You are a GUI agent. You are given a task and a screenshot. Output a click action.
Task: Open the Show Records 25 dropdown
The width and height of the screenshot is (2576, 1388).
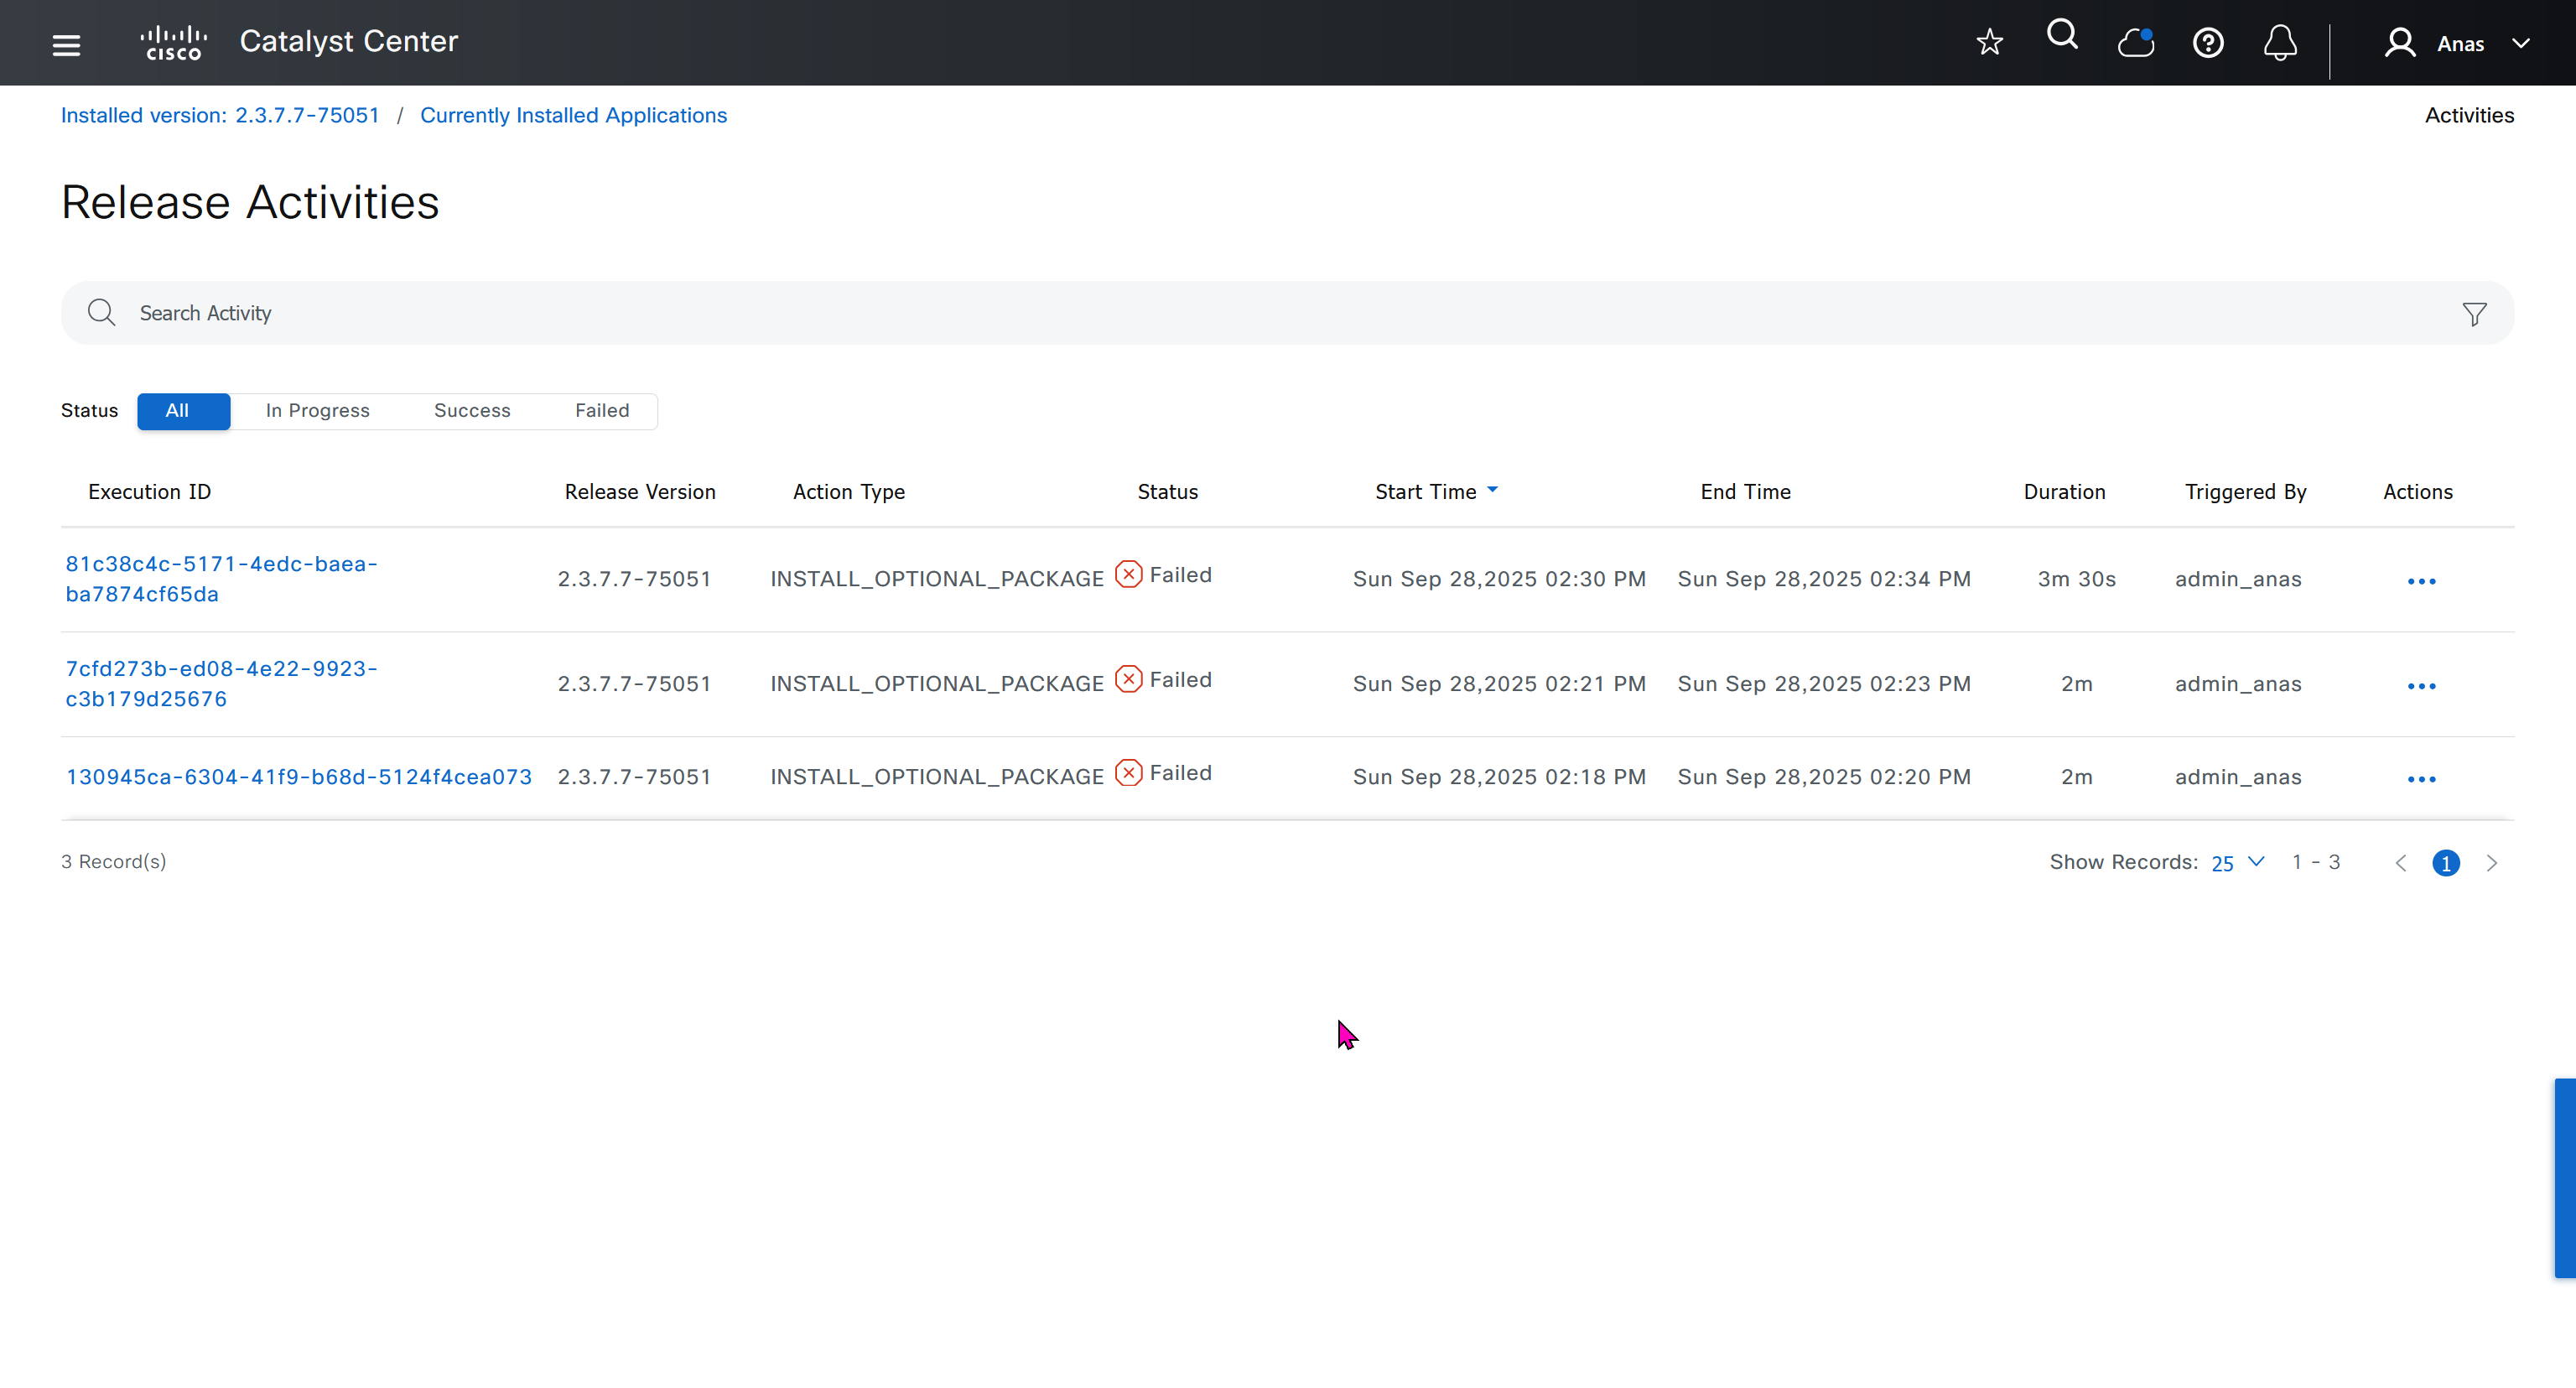(x=2237, y=863)
